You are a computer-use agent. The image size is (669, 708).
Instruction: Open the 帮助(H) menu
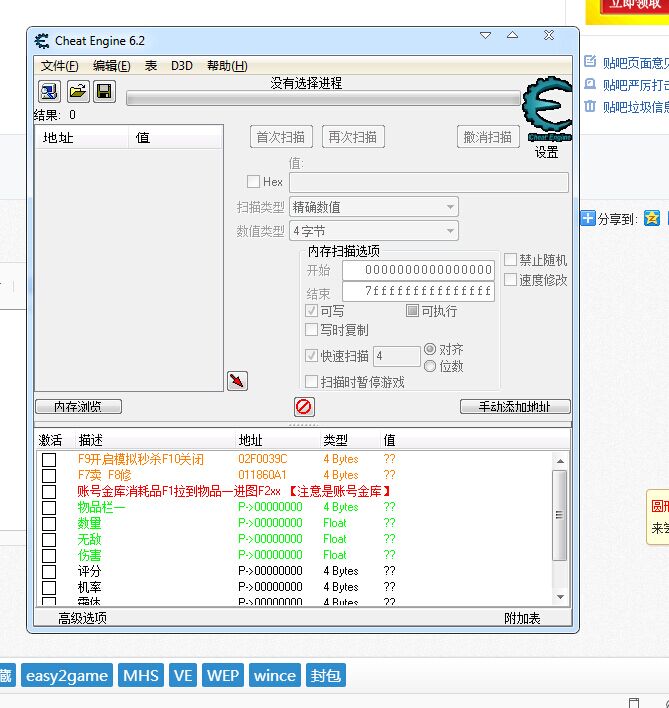(227, 66)
